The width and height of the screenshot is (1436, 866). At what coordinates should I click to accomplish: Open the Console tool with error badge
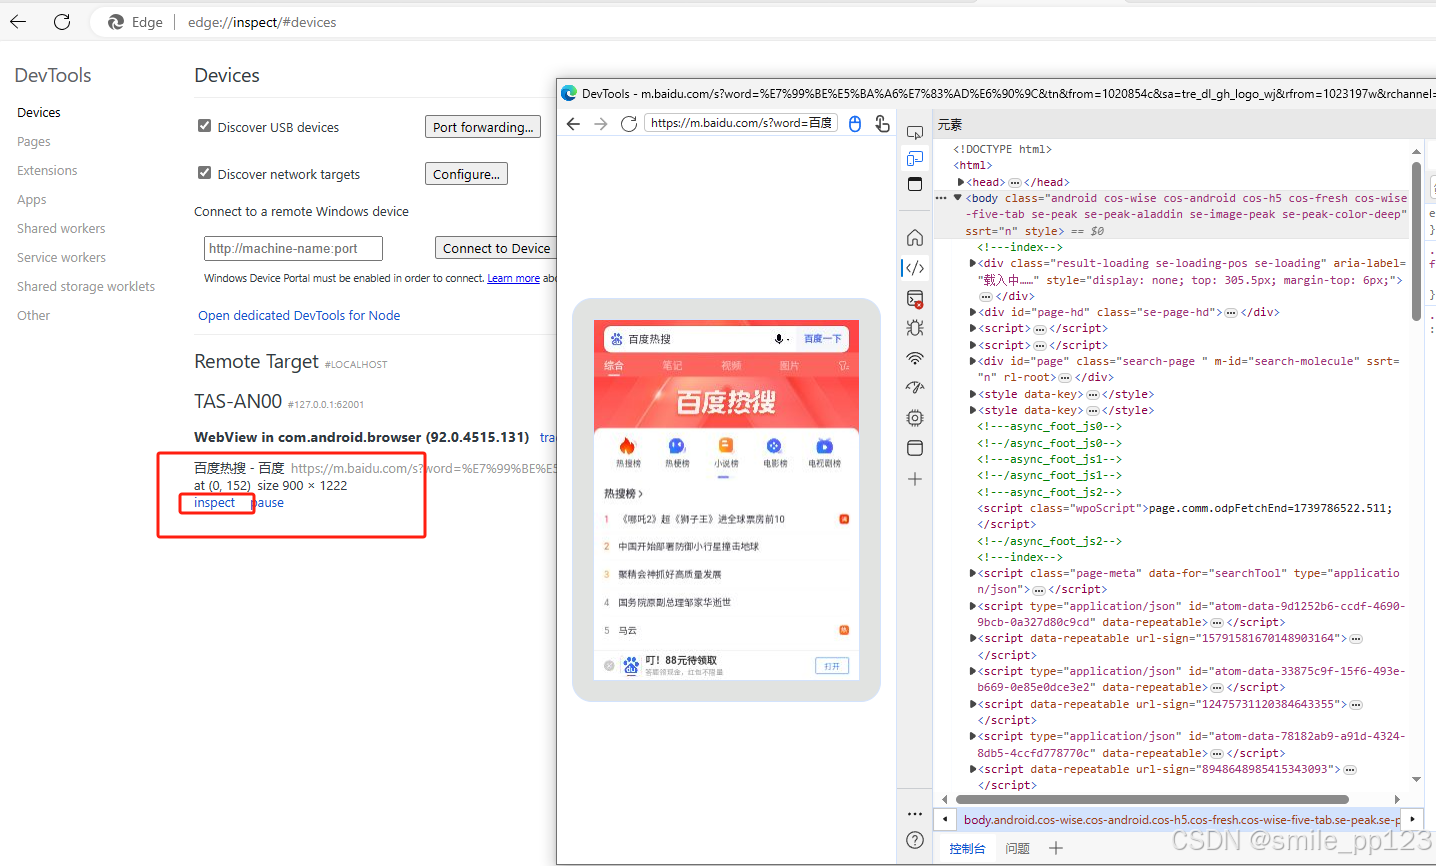coord(915,298)
